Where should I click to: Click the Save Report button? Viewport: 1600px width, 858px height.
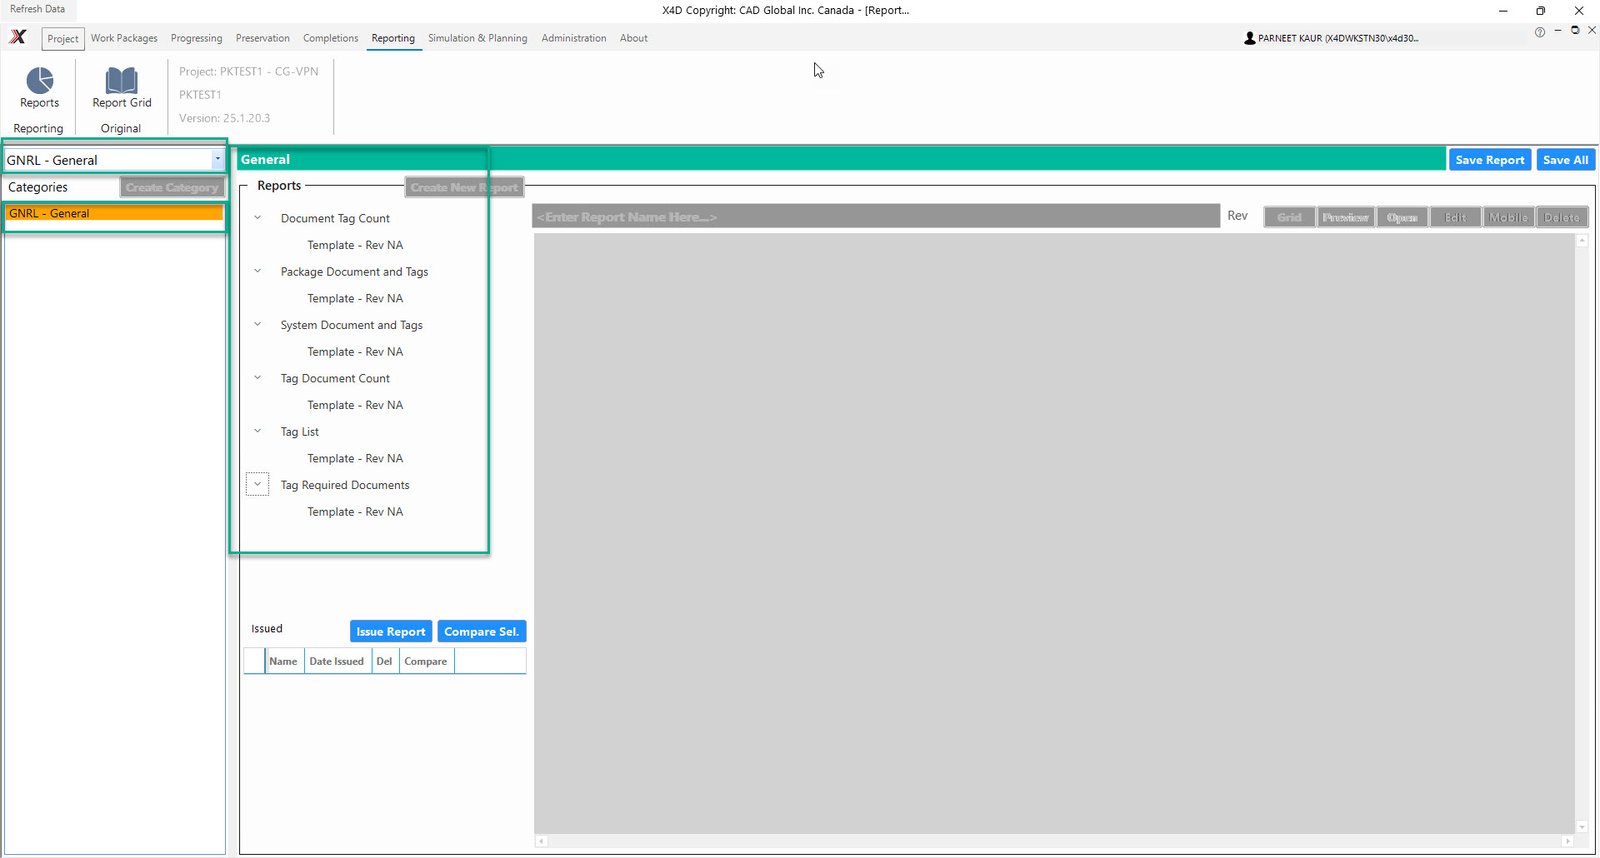tap(1489, 160)
